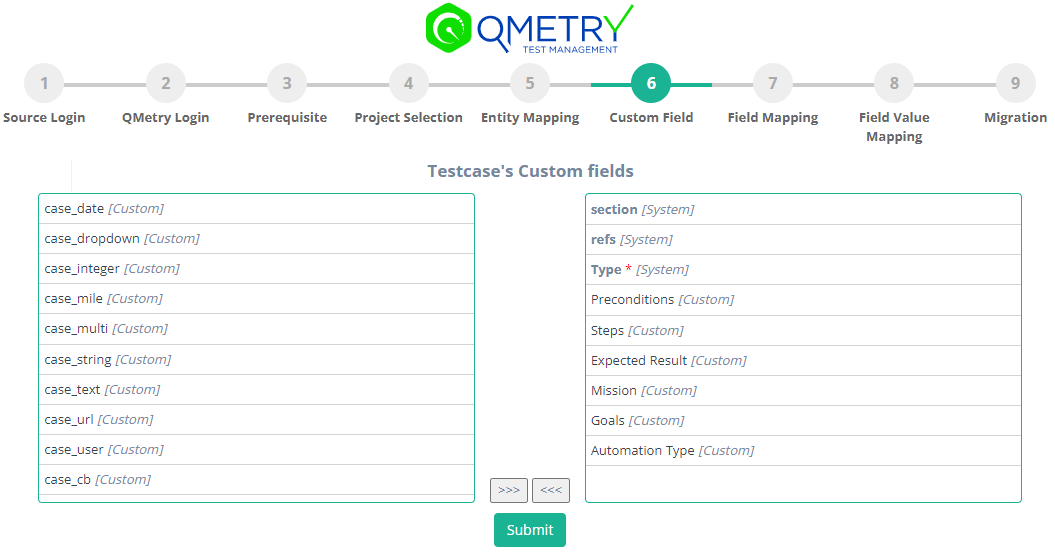Click the Field Value Mapping step label
This screenshot has height=555, width=1055.
point(894,127)
